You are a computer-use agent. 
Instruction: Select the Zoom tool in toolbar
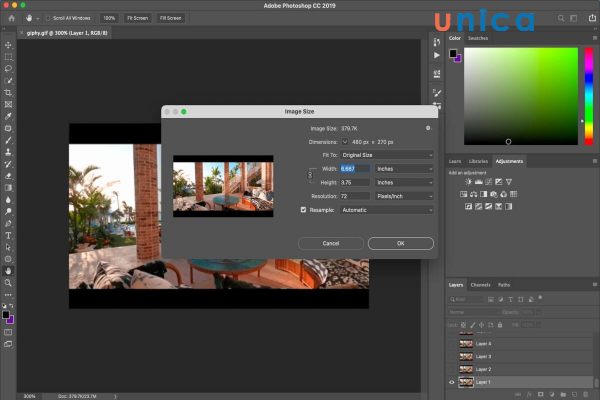(x=9, y=283)
